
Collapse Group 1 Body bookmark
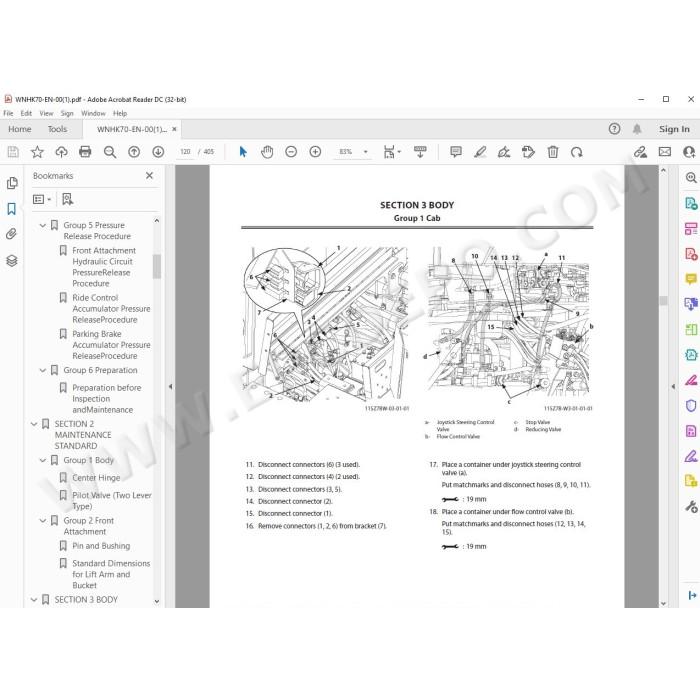pyautogui.click(x=43, y=460)
